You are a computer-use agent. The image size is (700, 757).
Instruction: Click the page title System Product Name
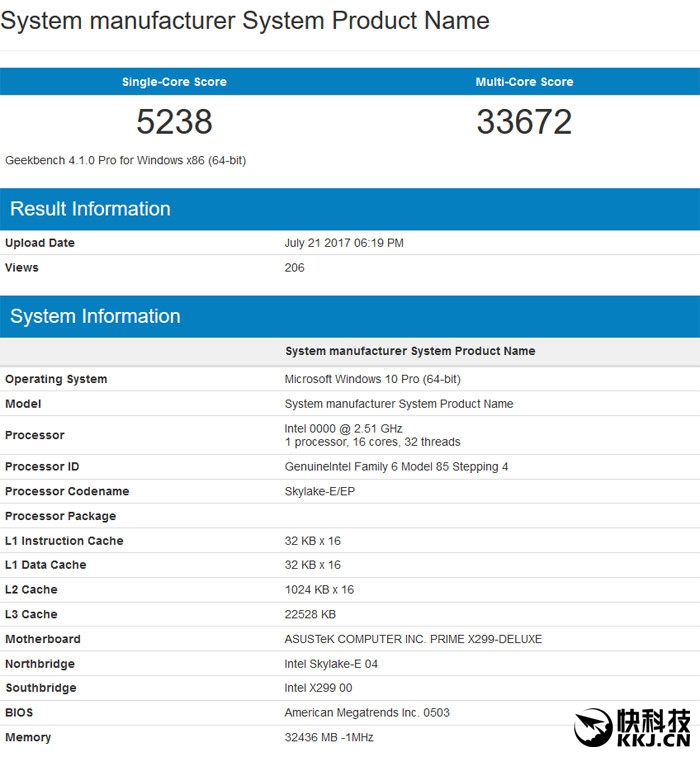point(245,20)
